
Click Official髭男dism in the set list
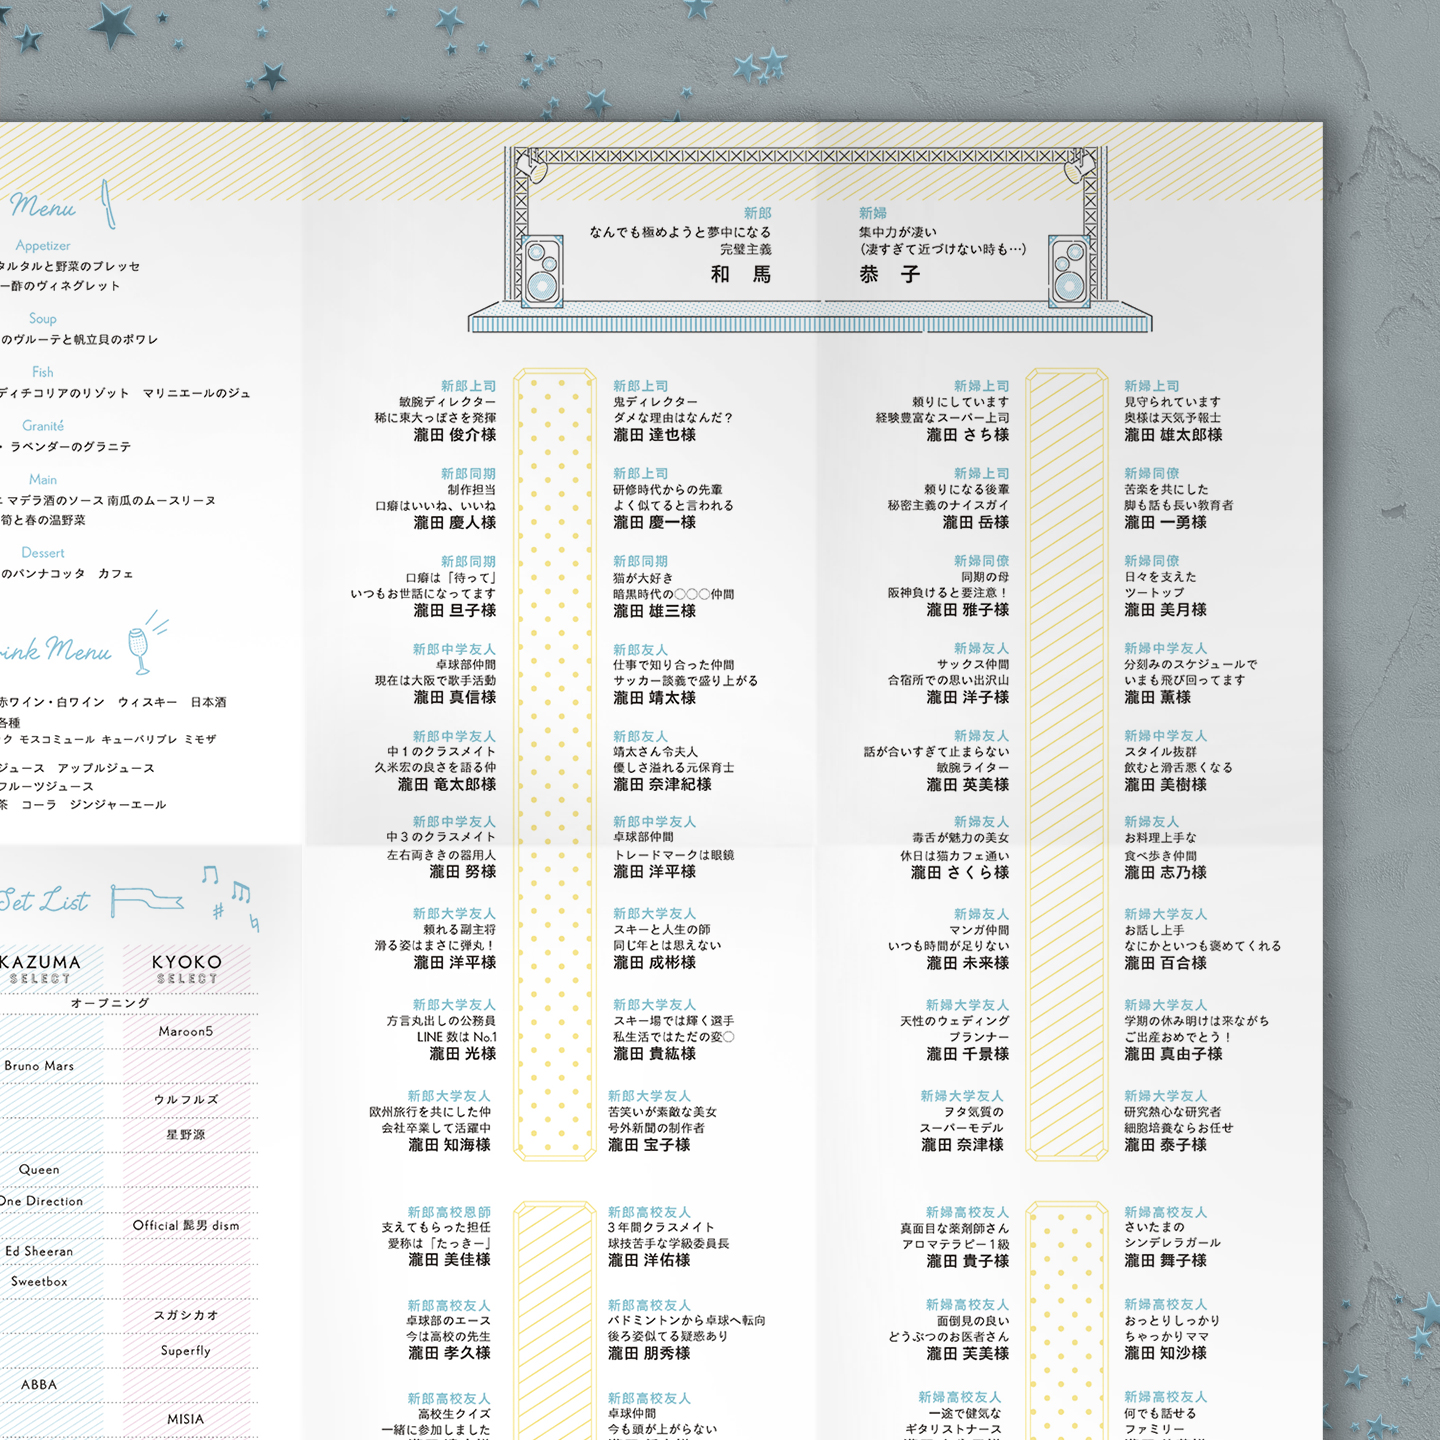[186, 1225]
